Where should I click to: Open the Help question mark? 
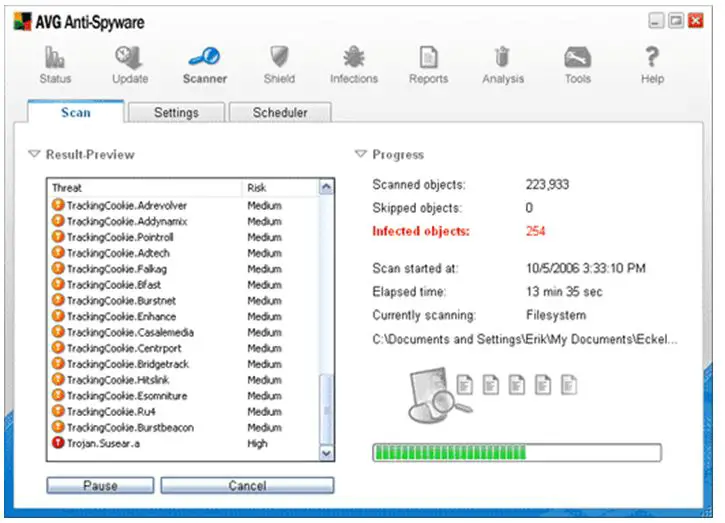(652, 57)
